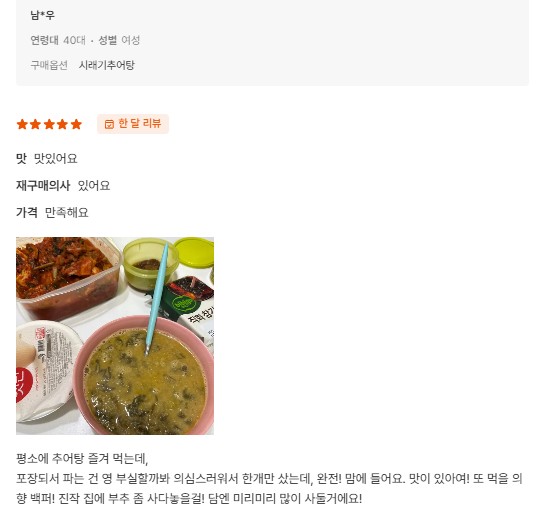The width and height of the screenshot is (555, 516).
Task: Click the calendar icon in 한 달 리뷰 badge
Action: [109, 124]
